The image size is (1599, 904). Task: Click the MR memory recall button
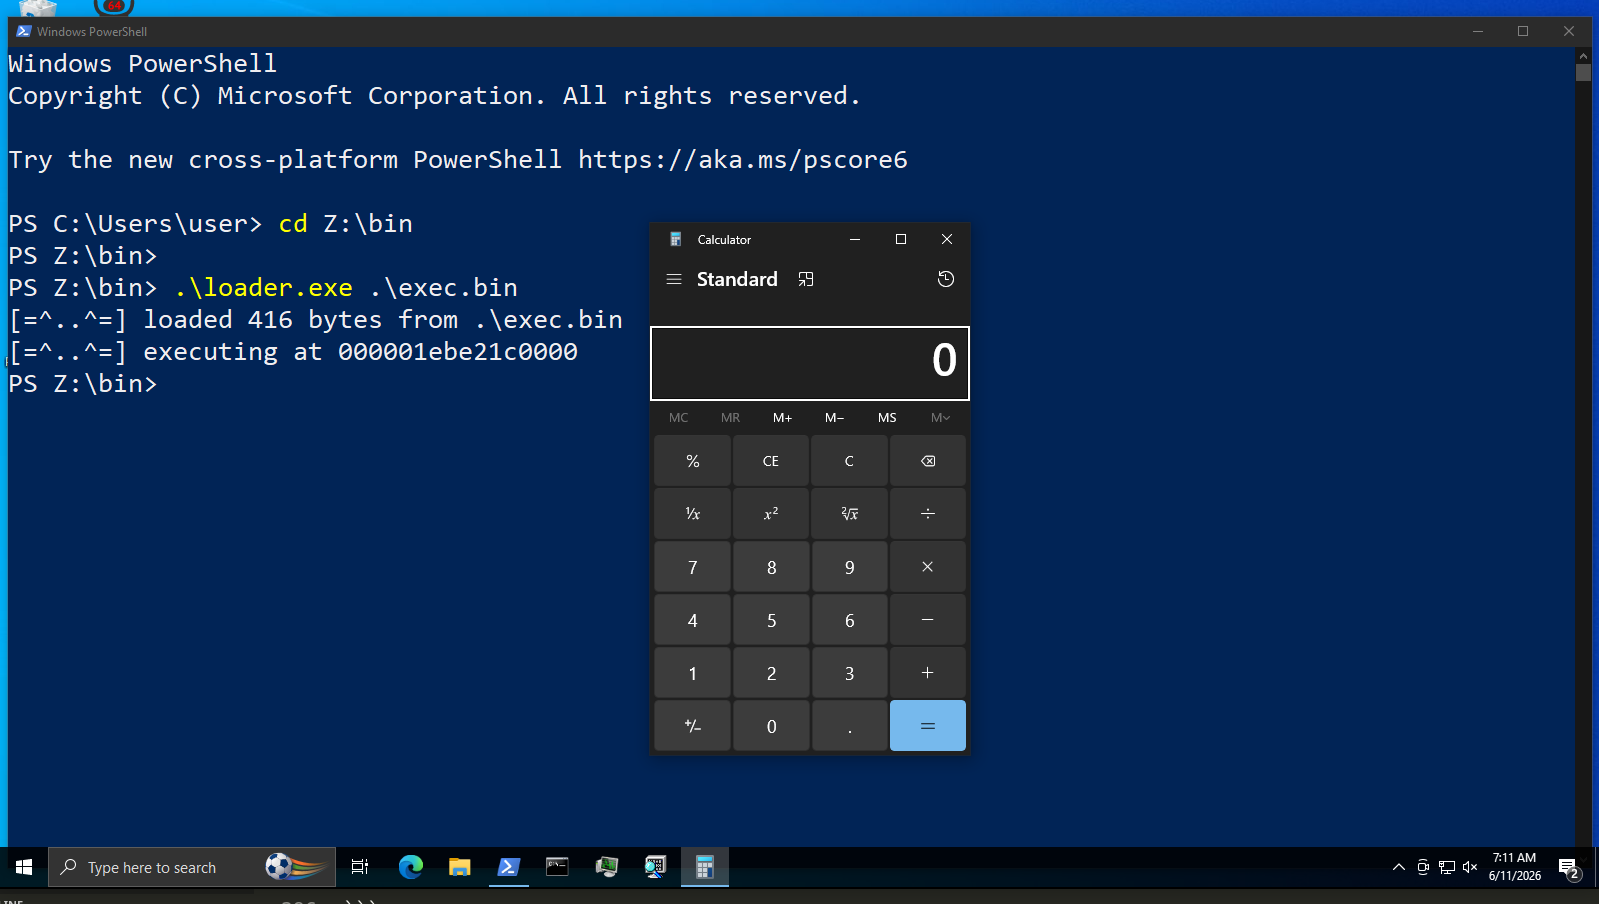[x=731, y=418]
